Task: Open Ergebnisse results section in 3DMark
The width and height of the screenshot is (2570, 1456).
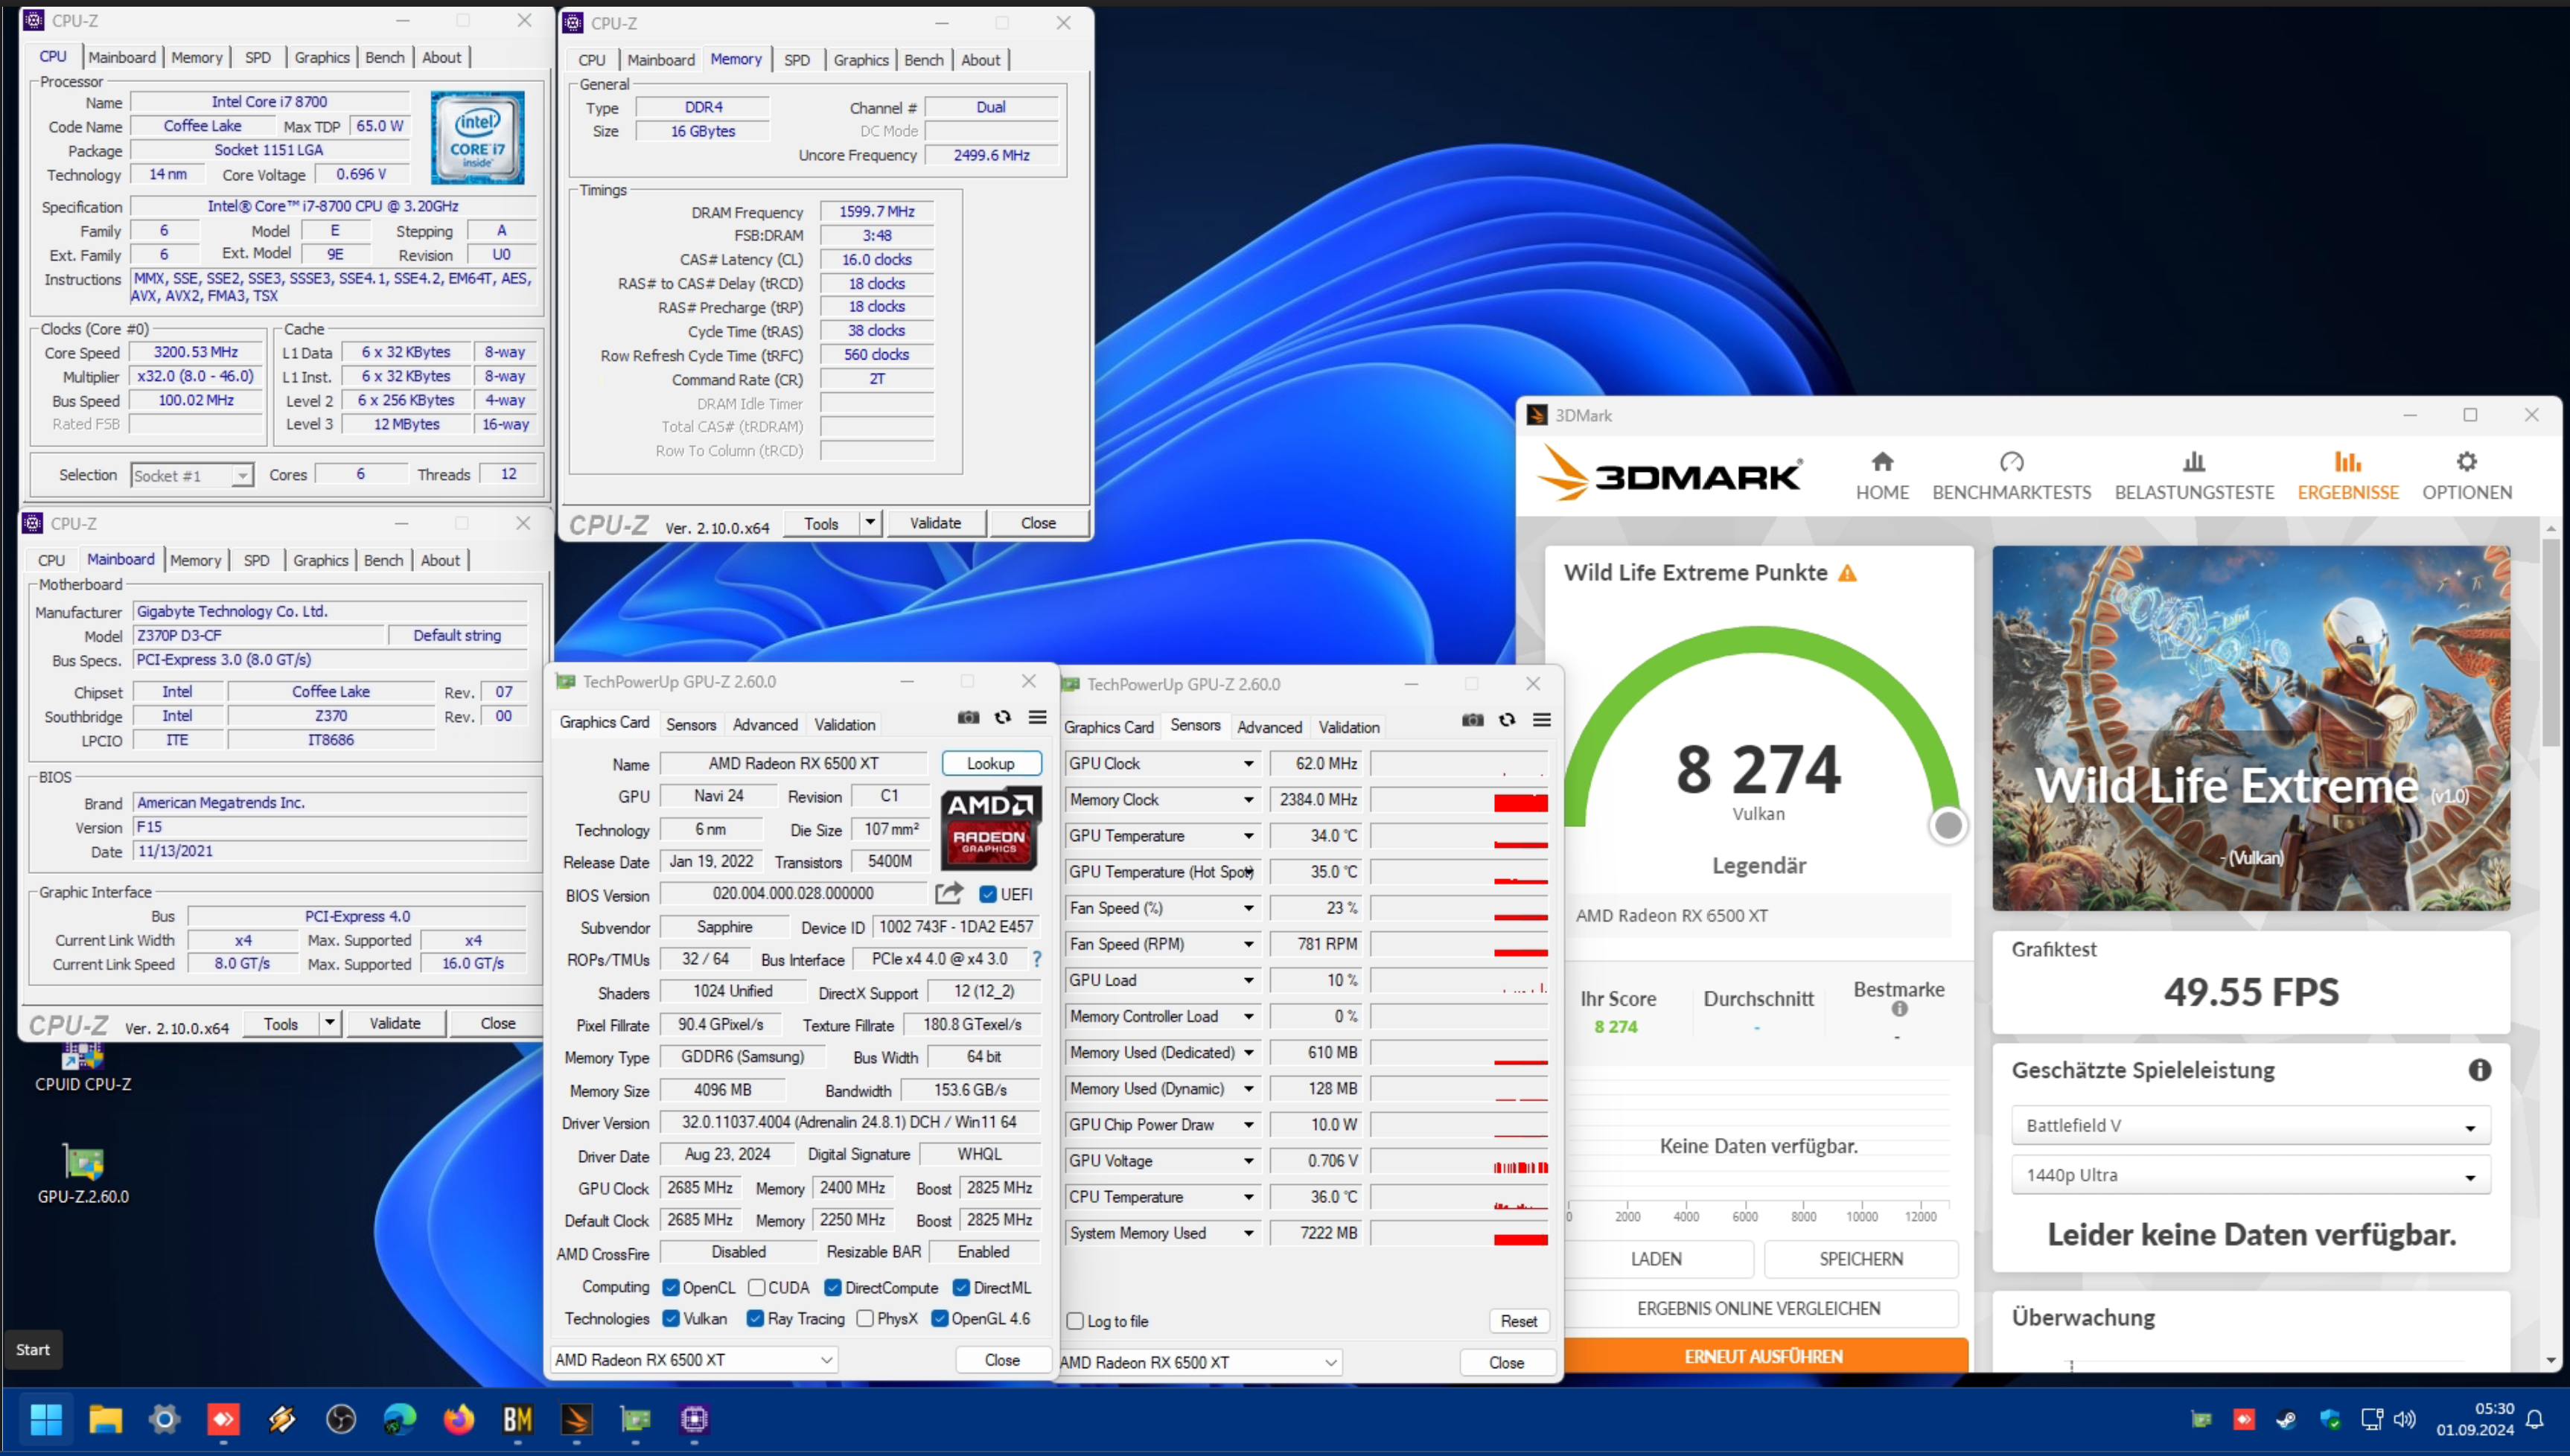Action: click(2347, 475)
